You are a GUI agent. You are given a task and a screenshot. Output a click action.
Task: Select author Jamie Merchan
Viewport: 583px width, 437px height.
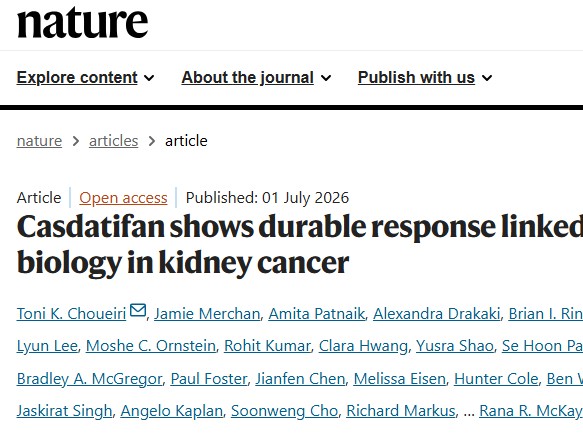click(x=207, y=314)
